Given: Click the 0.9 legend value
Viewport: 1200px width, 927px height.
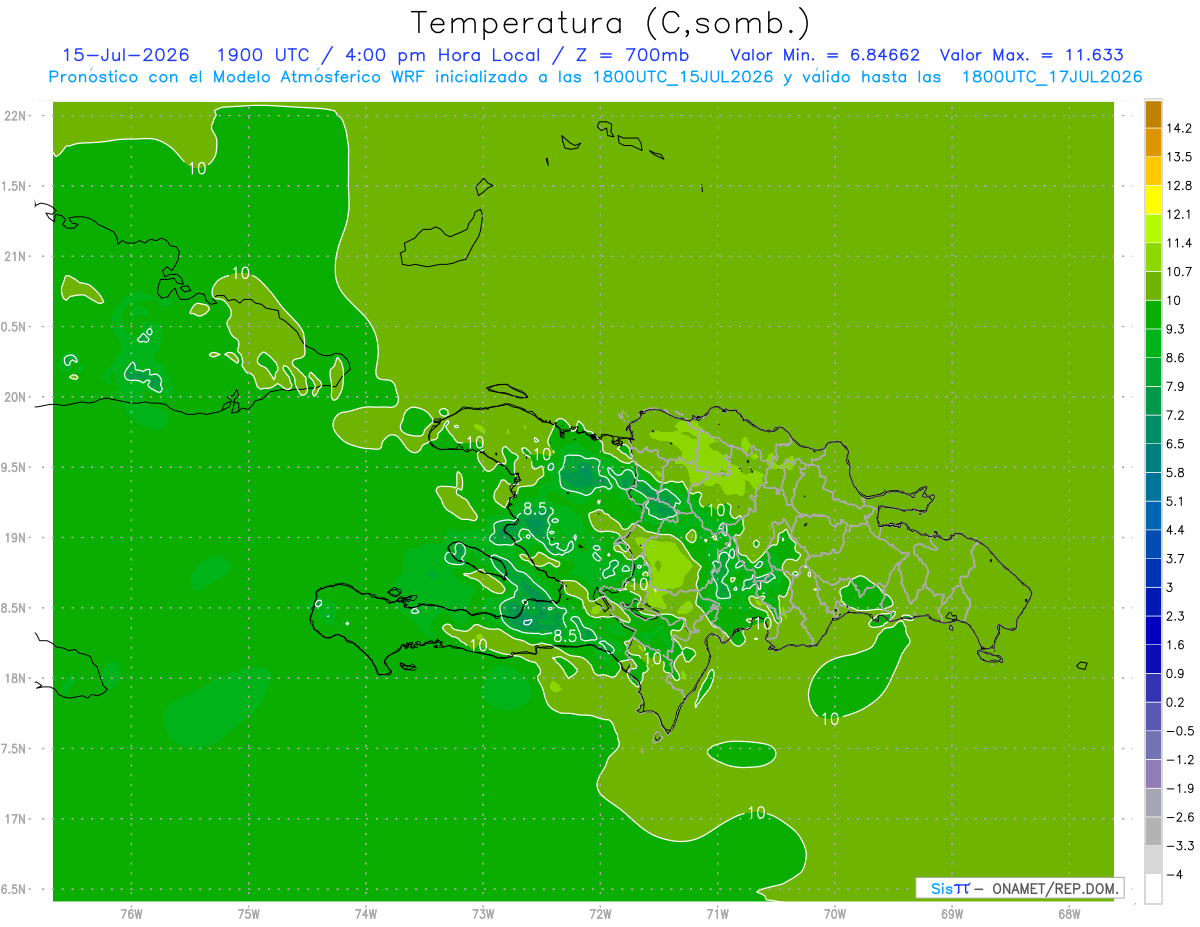Looking at the screenshot, I should point(1176,674).
